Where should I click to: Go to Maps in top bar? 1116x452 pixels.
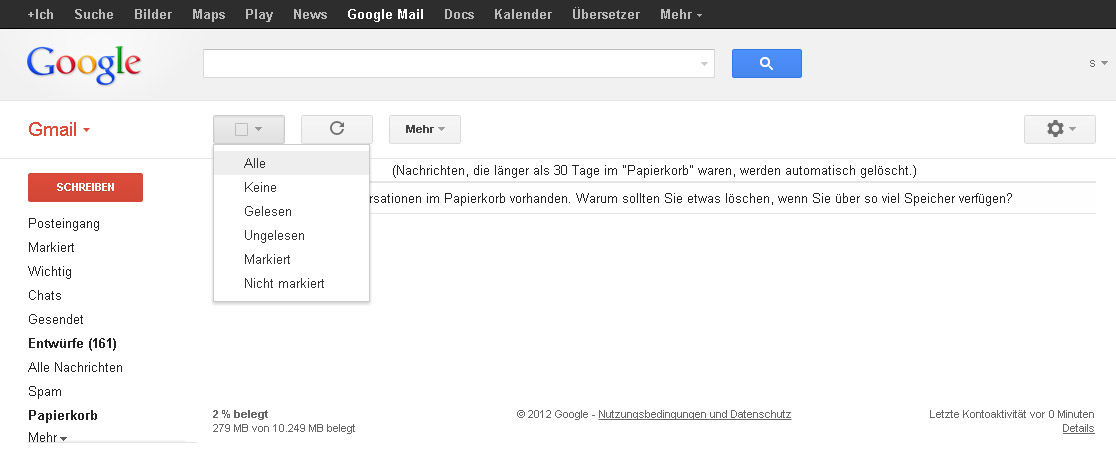[x=209, y=14]
